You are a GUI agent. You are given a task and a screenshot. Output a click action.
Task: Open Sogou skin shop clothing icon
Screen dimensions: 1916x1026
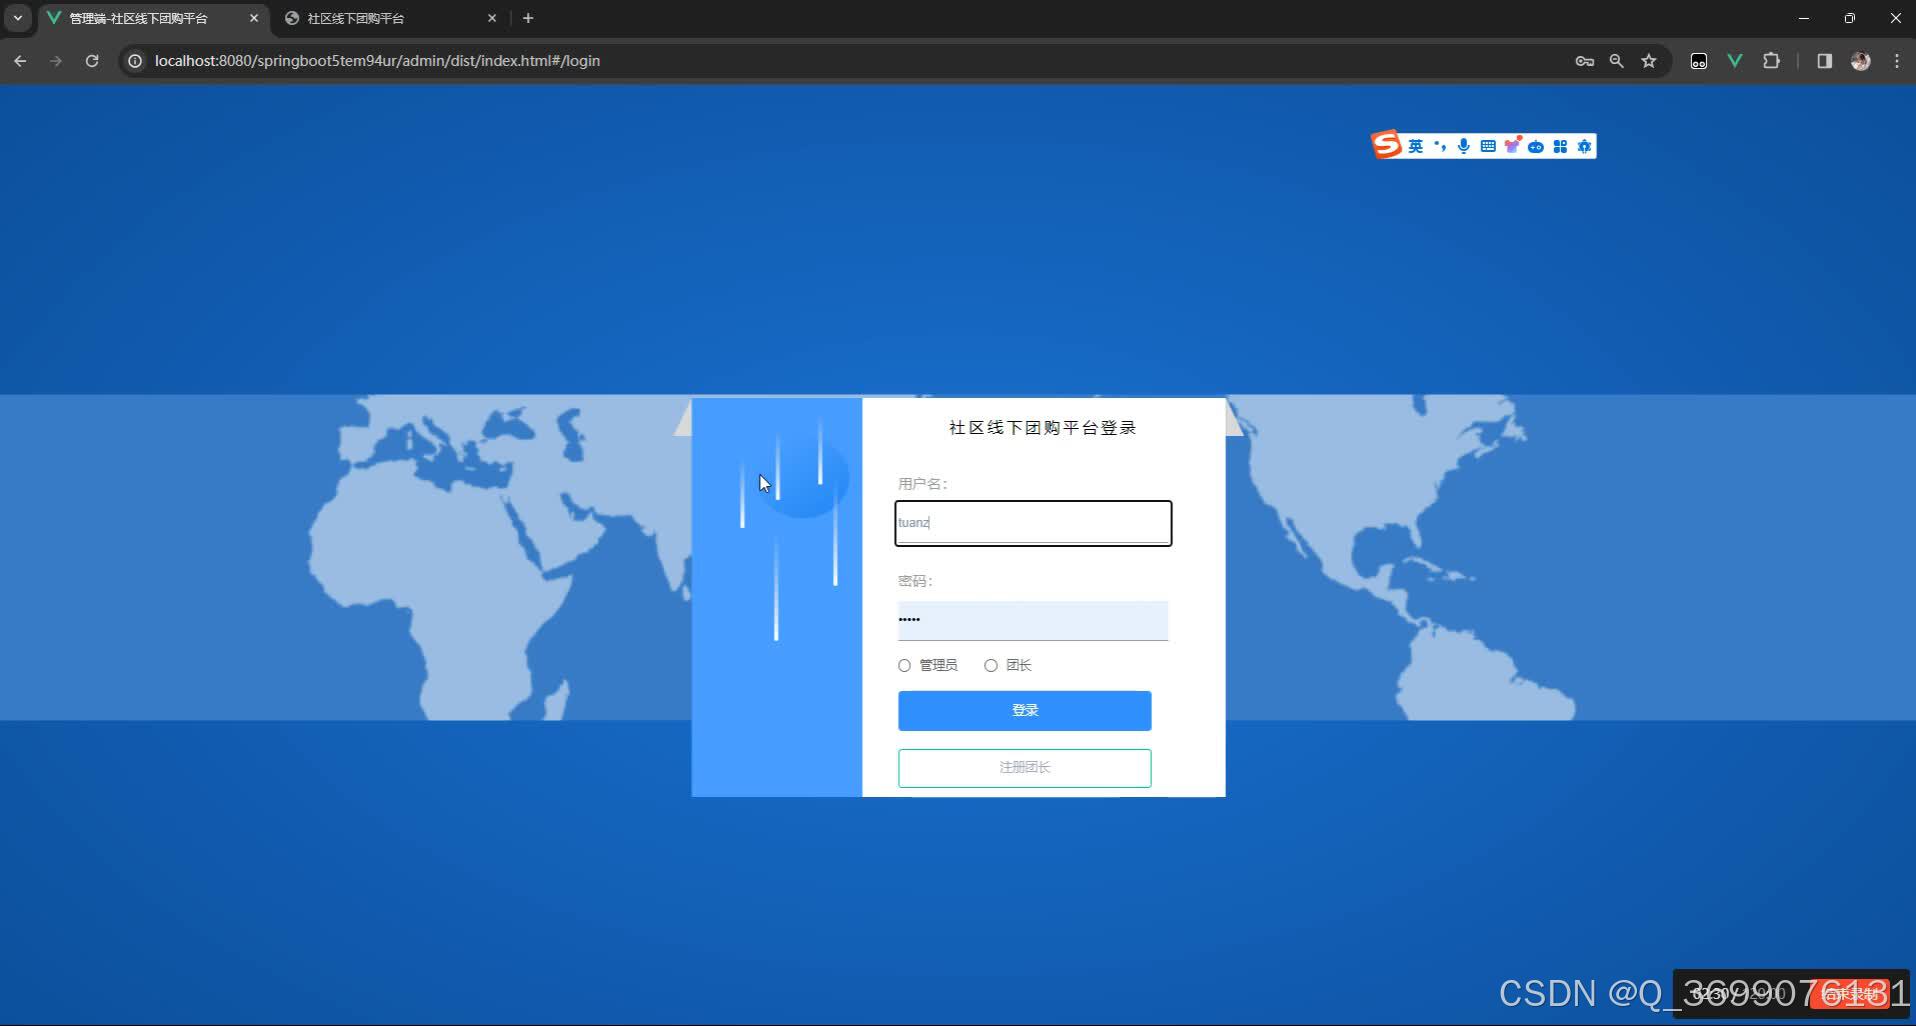(x=1513, y=145)
